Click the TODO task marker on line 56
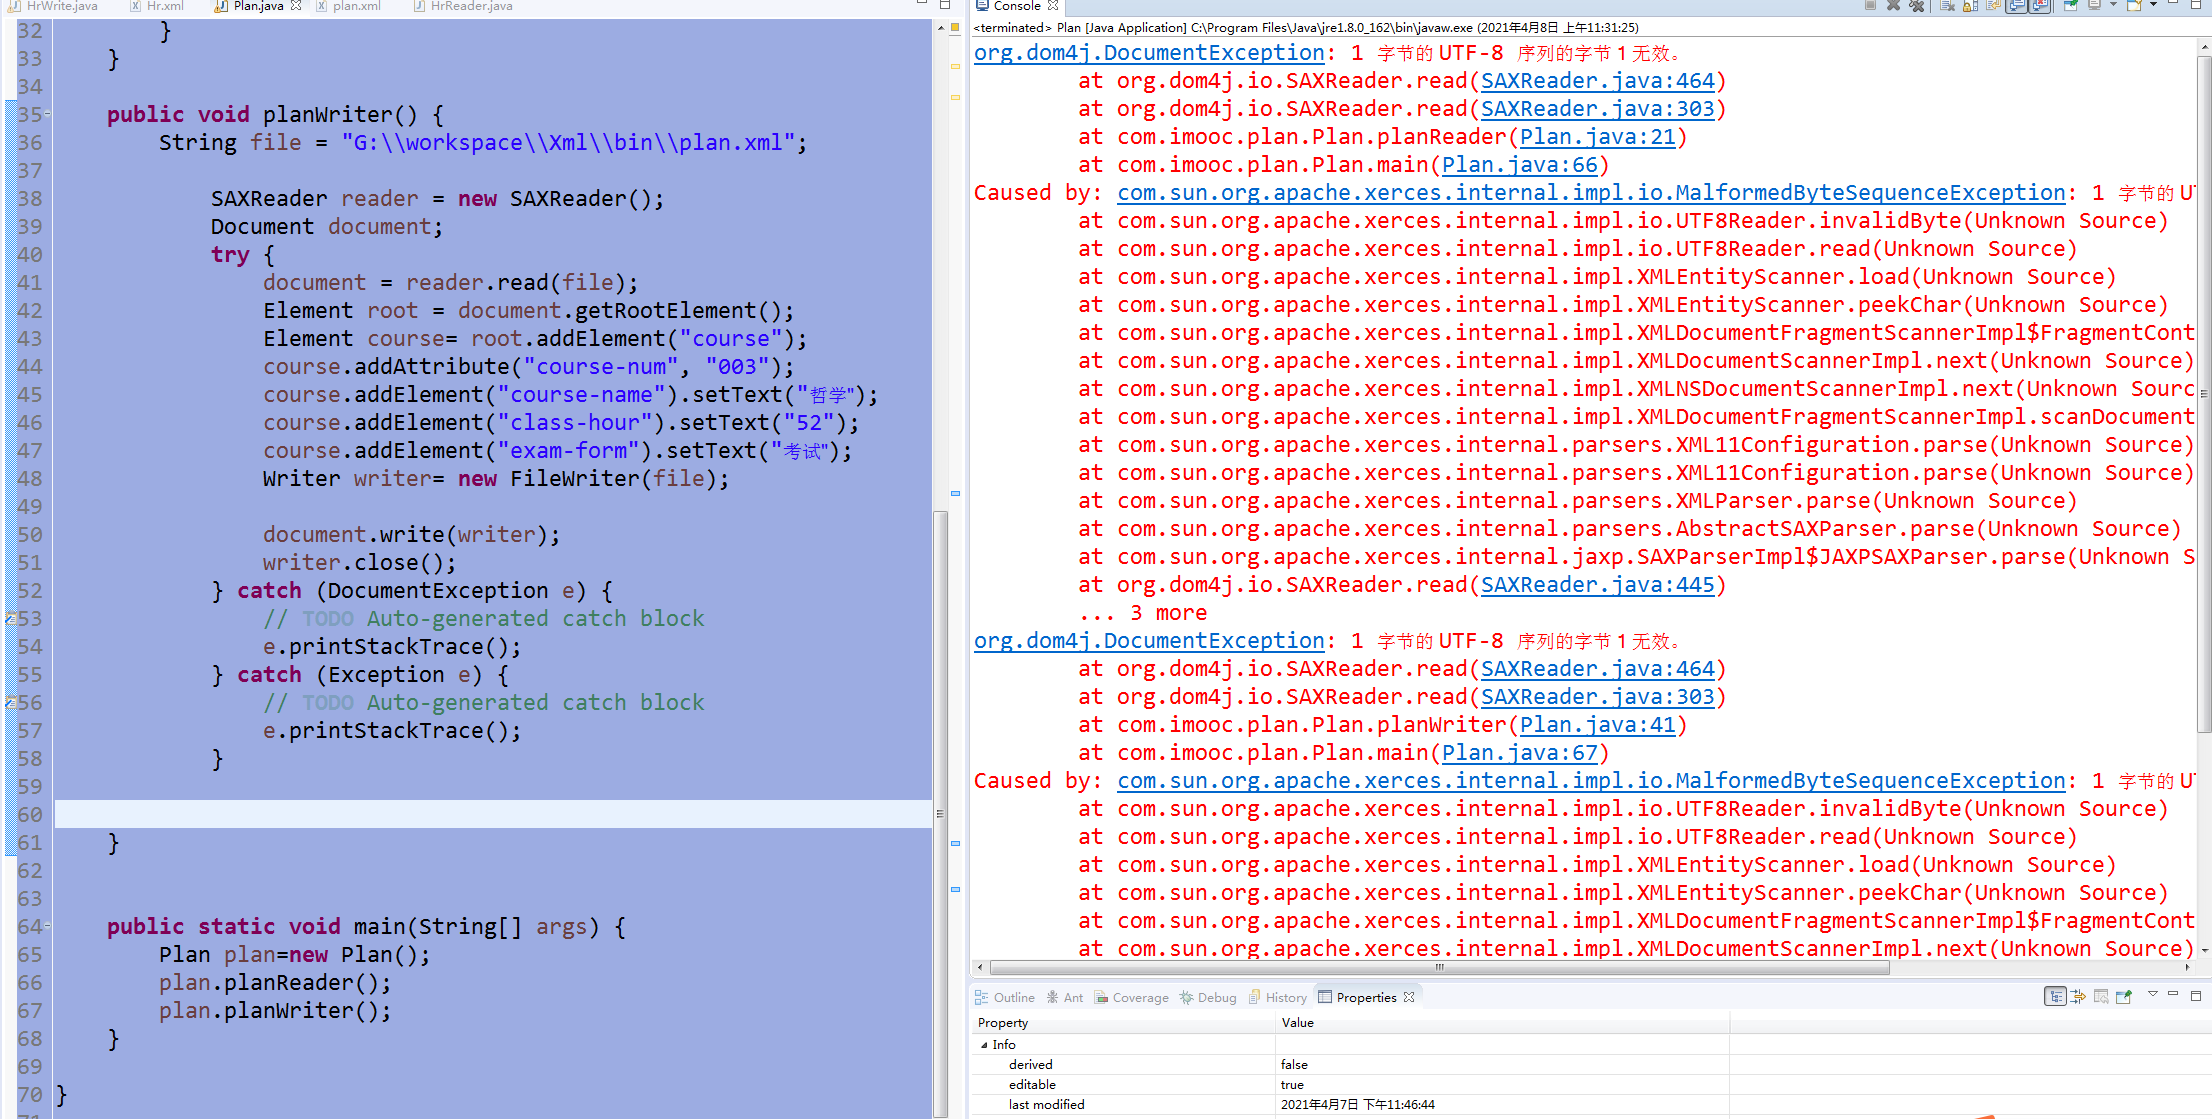 click(x=10, y=703)
